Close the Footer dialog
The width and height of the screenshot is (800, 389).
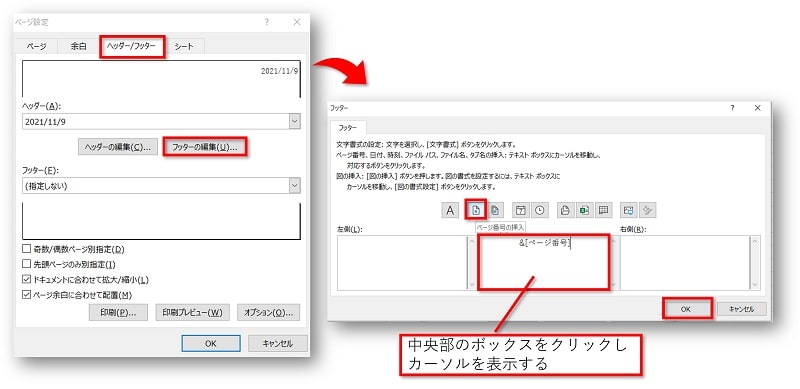coord(757,108)
